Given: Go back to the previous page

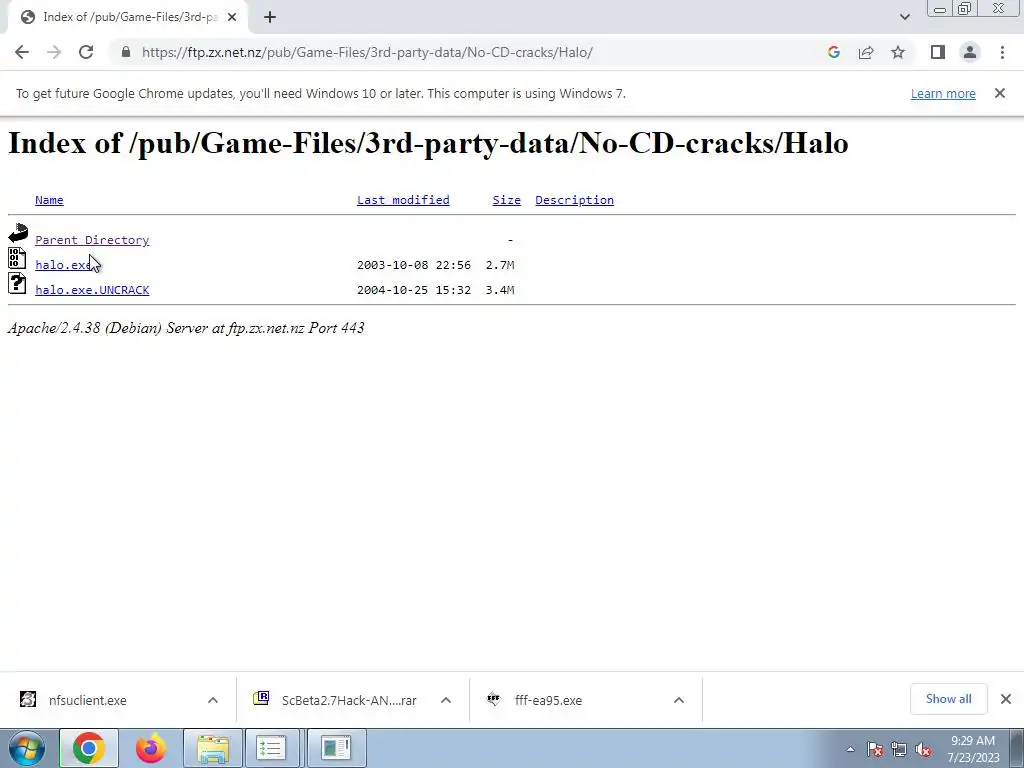Looking at the screenshot, I should point(22,52).
